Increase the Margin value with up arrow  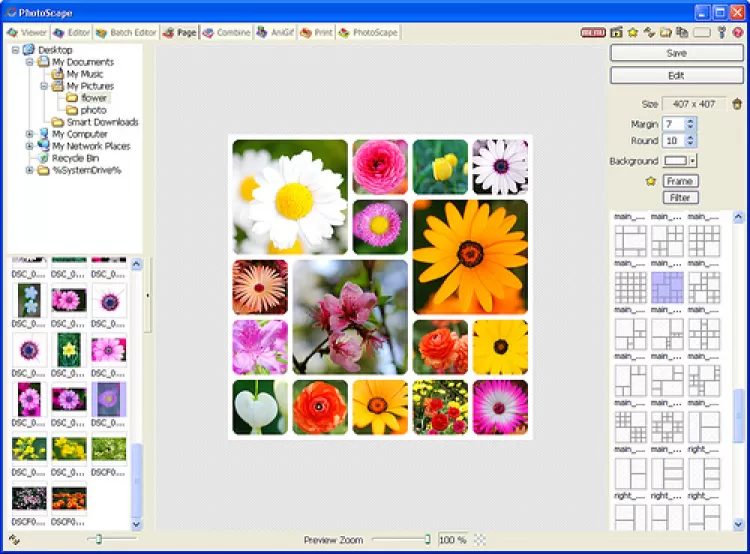click(x=690, y=120)
